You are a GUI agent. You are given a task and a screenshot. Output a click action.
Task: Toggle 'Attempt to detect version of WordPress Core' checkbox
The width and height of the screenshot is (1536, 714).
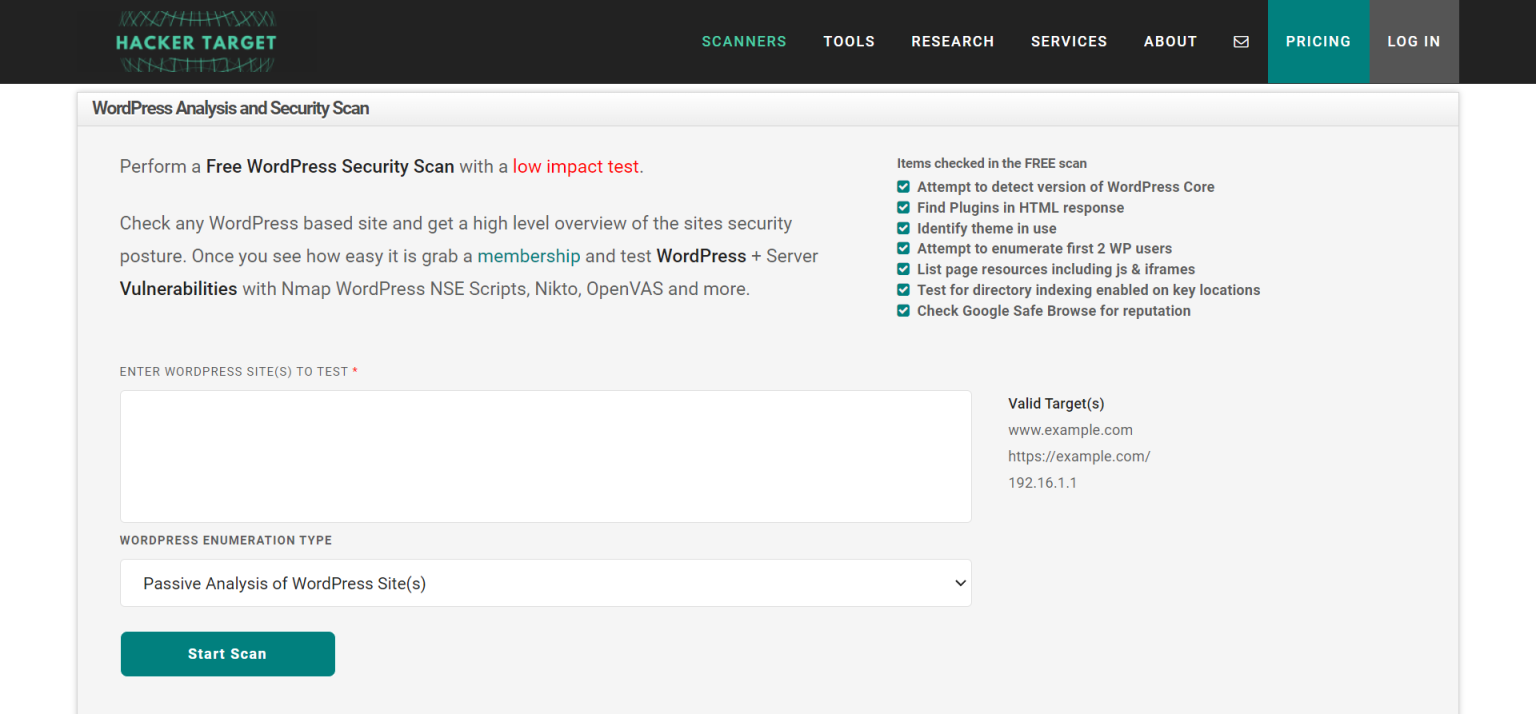pyautogui.click(x=903, y=187)
